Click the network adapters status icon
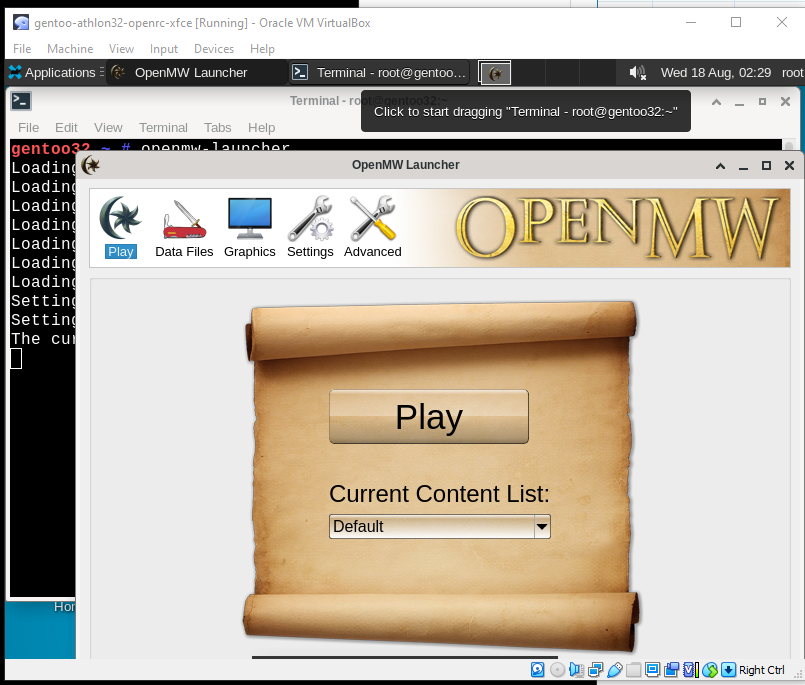805x685 pixels. (x=595, y=670)
